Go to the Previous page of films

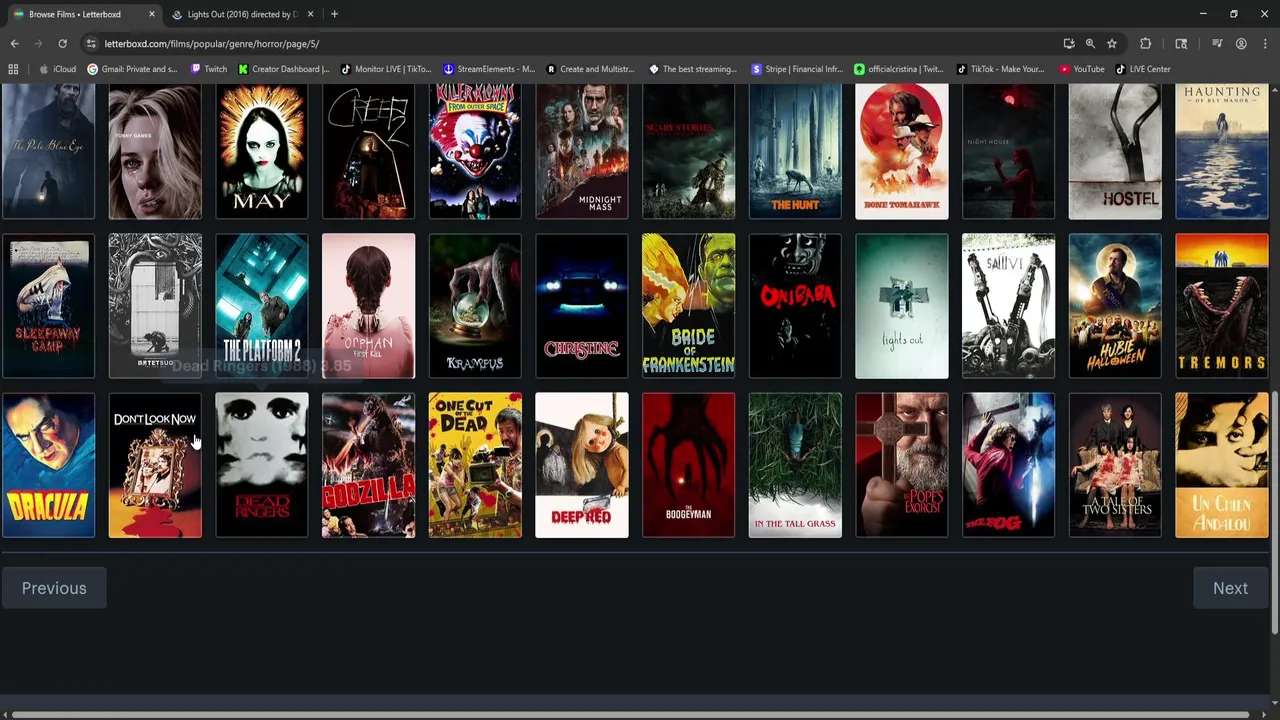[x=54, y=588]
